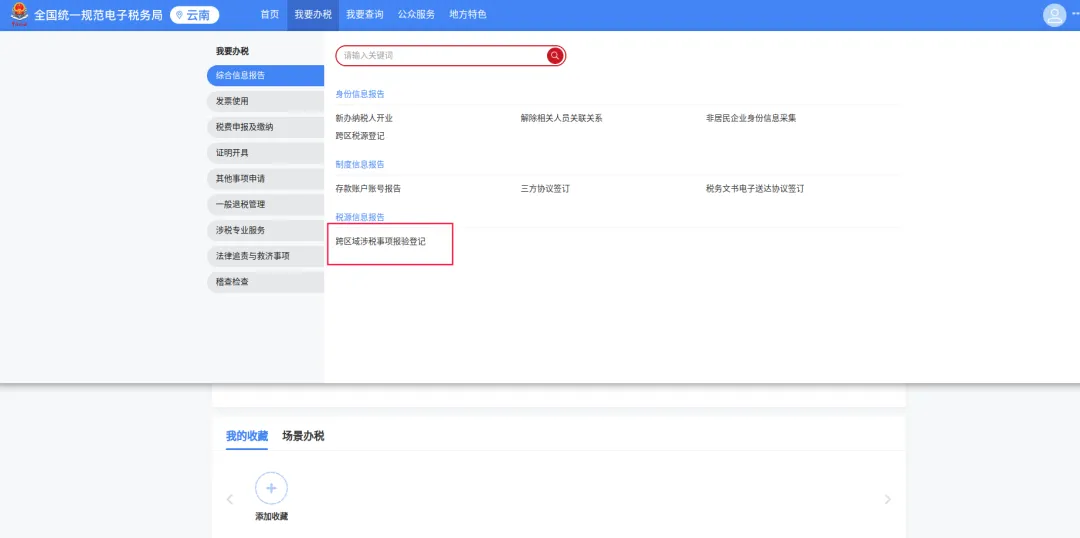Click the national tax emblem logo
Screen dimensions: 1080x538
[x=20, y=14]
